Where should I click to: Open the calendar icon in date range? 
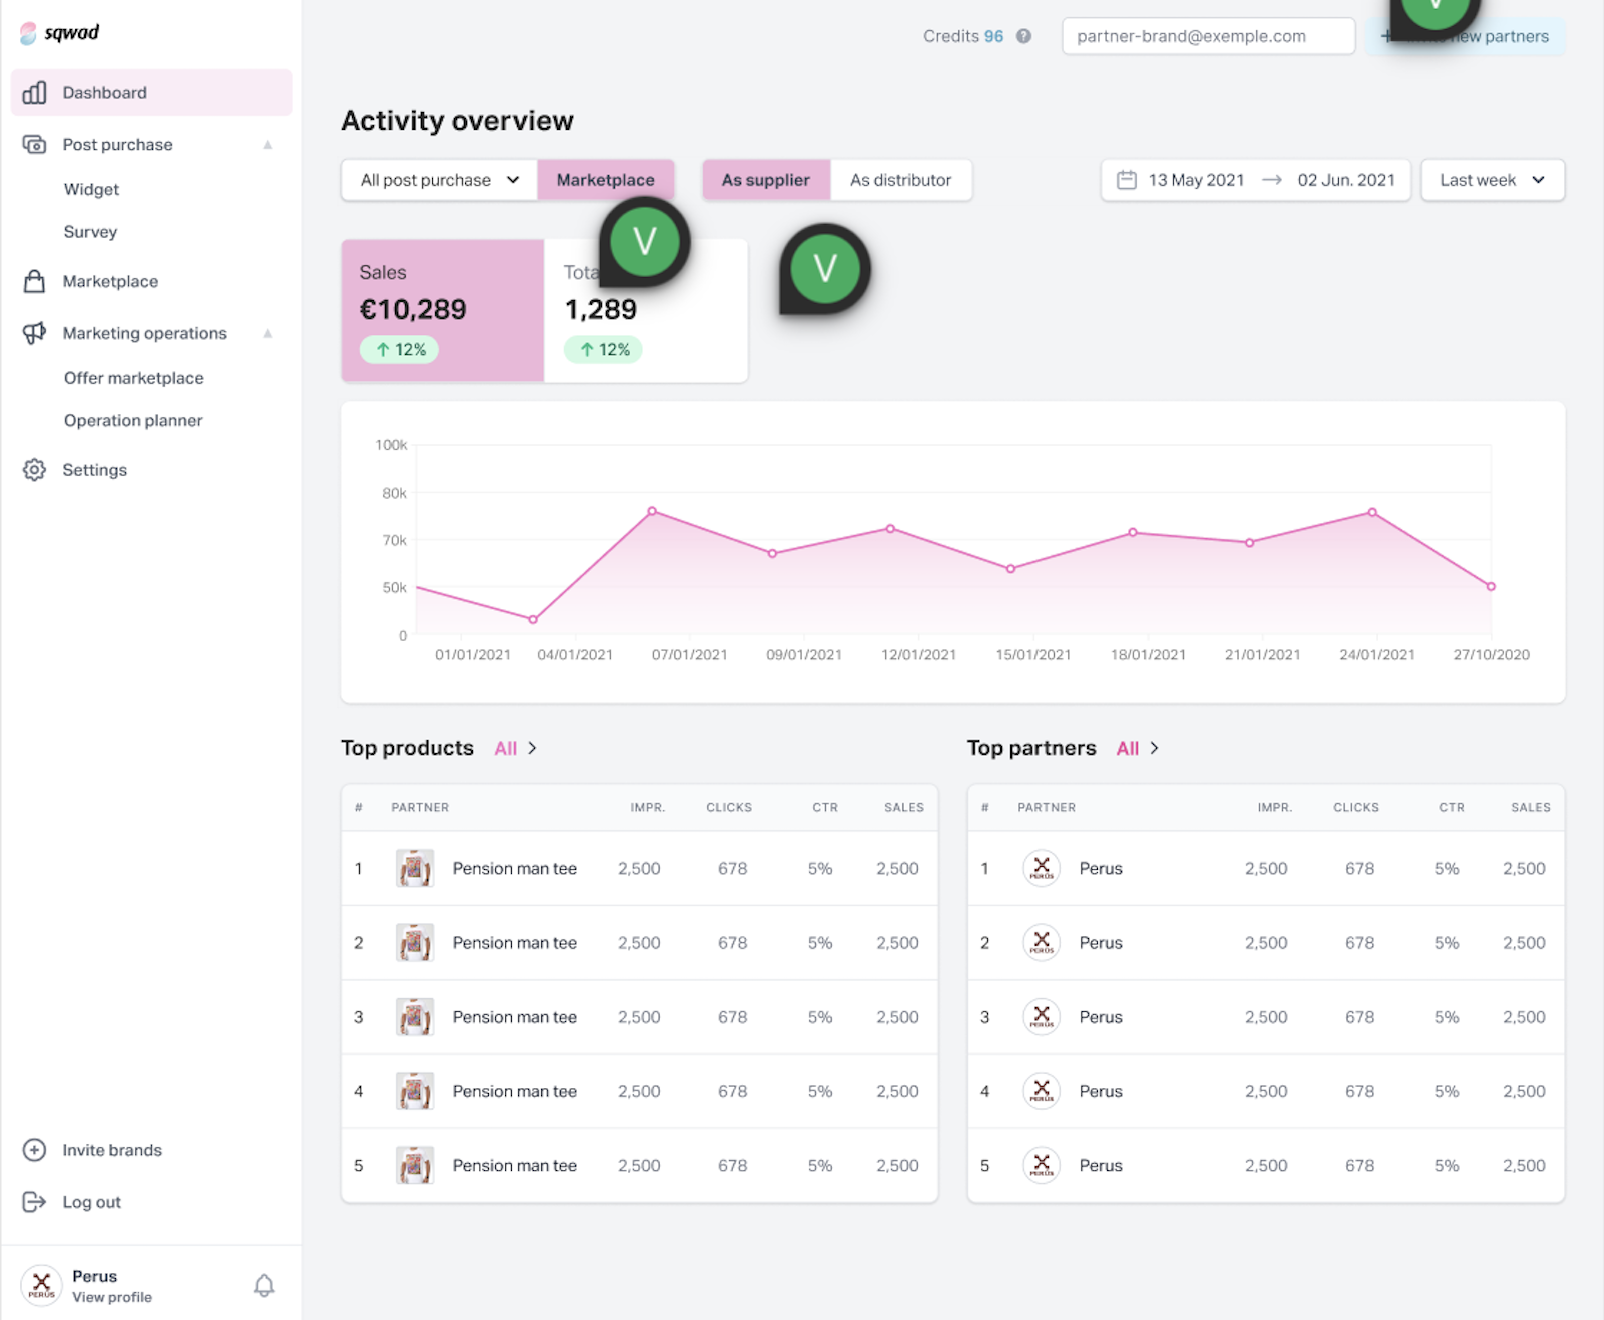(1127, 180)
